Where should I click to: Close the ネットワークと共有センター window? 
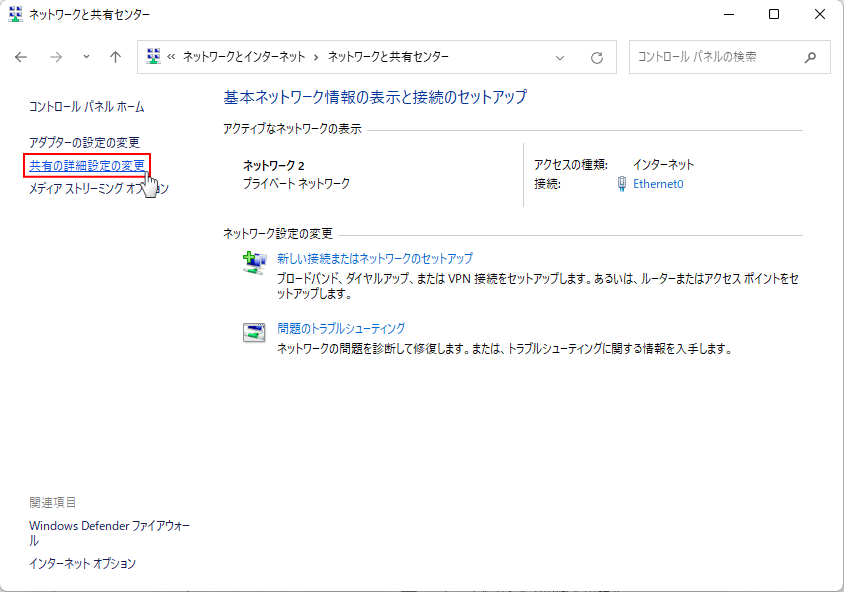coord(820,14)
